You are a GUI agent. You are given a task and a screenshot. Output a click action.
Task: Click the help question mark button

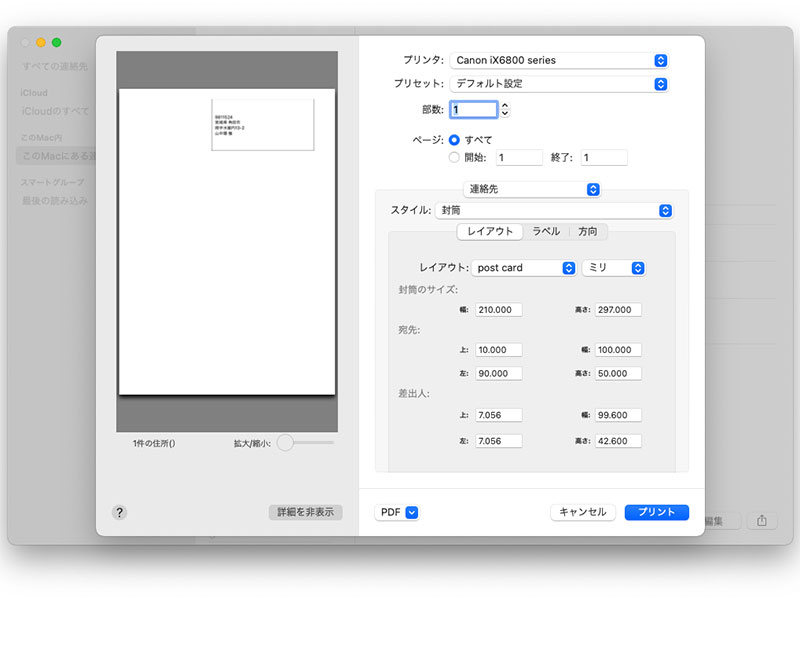point(119,512)
